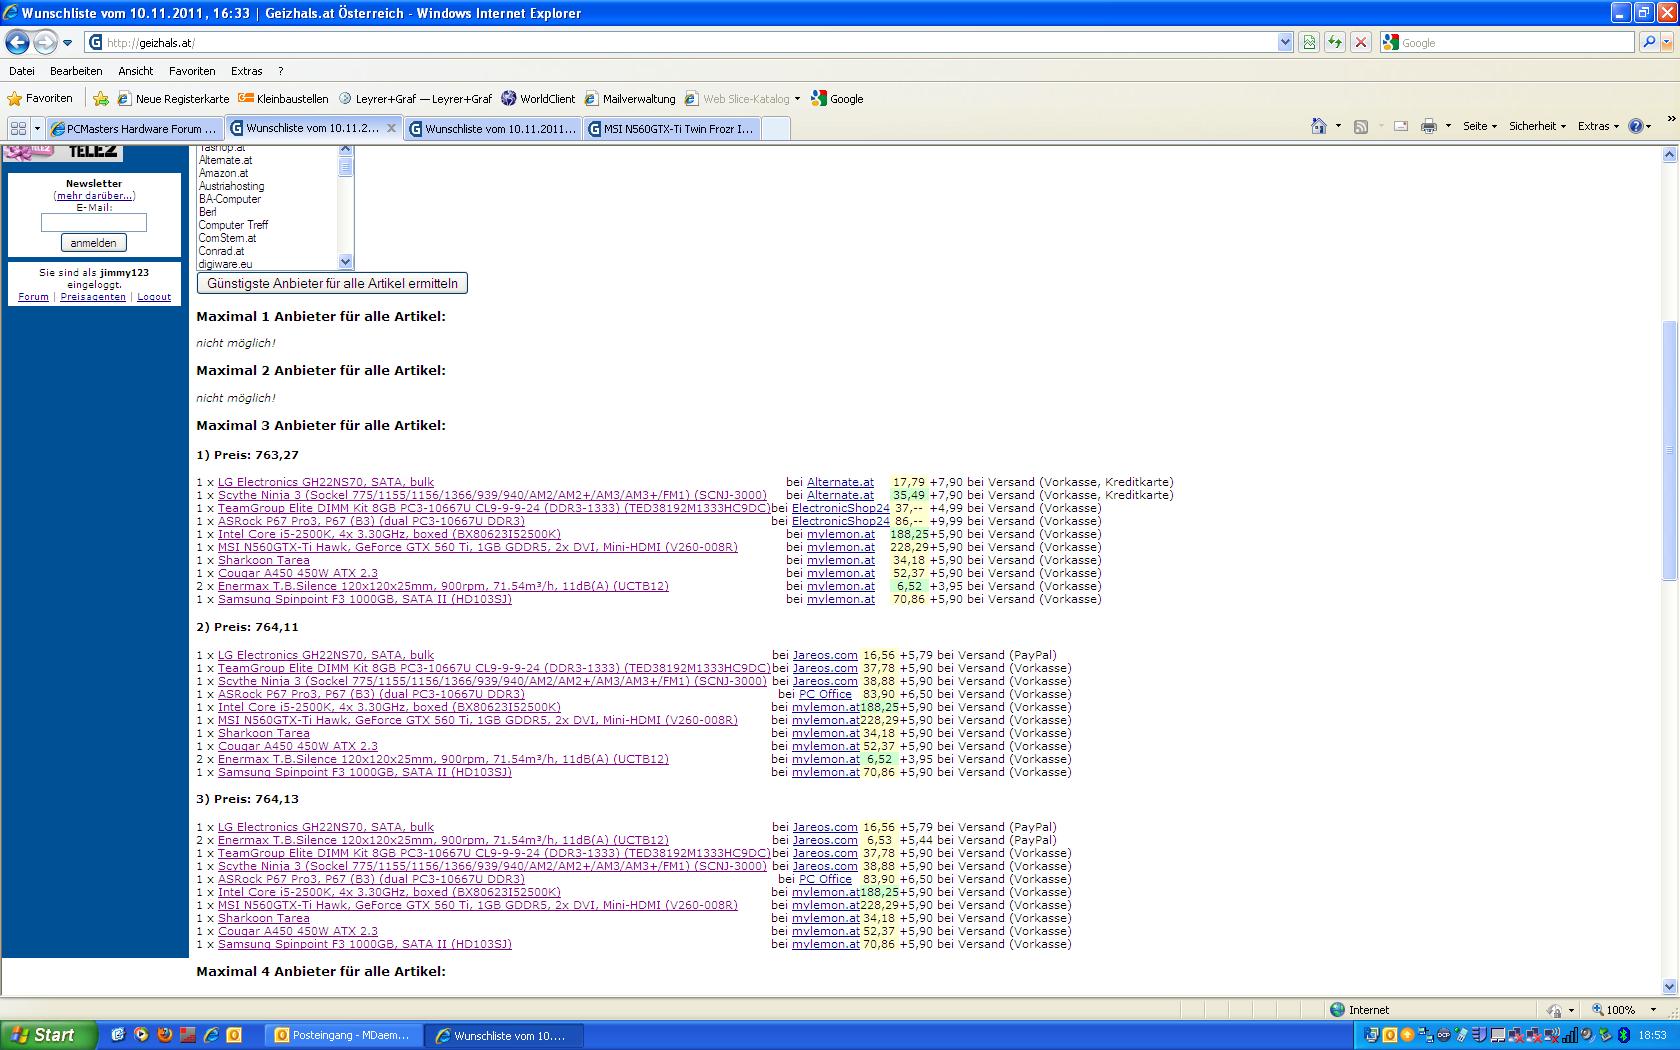The width and height of the screenshot is (1680, 1050).
Task: Open the Forum link in sidebar
Action: pyautogui.click(x=33, y=297)
